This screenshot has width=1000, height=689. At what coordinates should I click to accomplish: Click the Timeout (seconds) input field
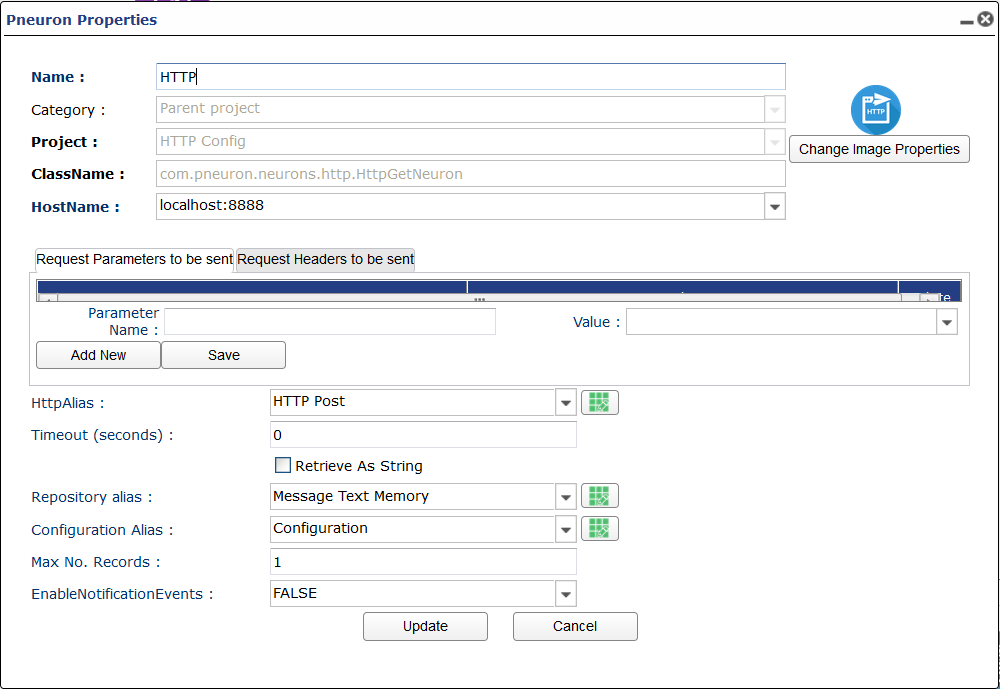423,434
